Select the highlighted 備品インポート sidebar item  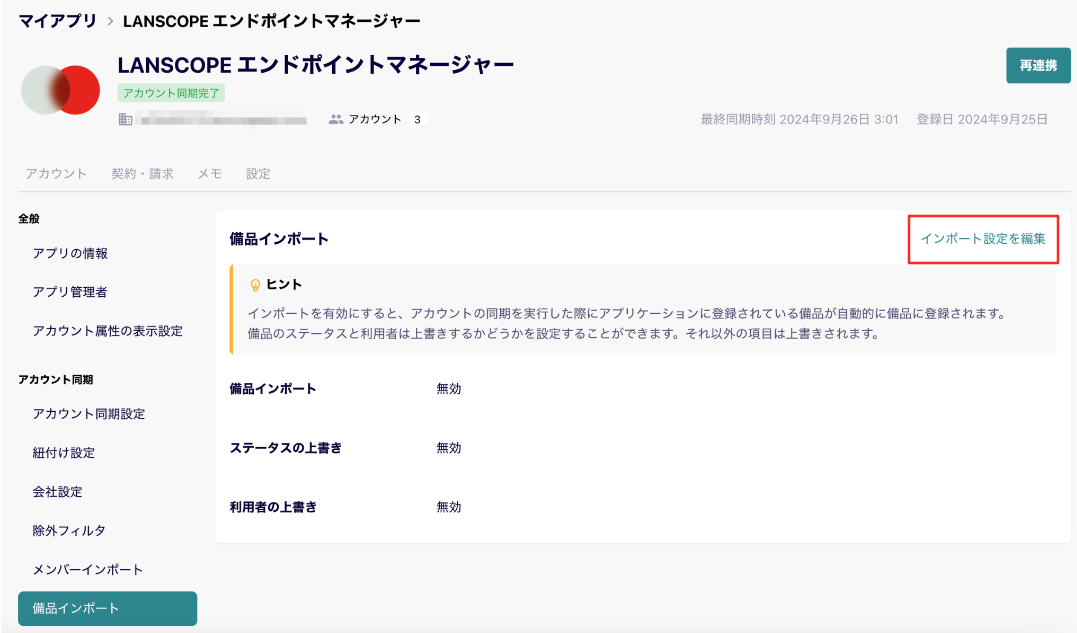[x=107, y=608]
